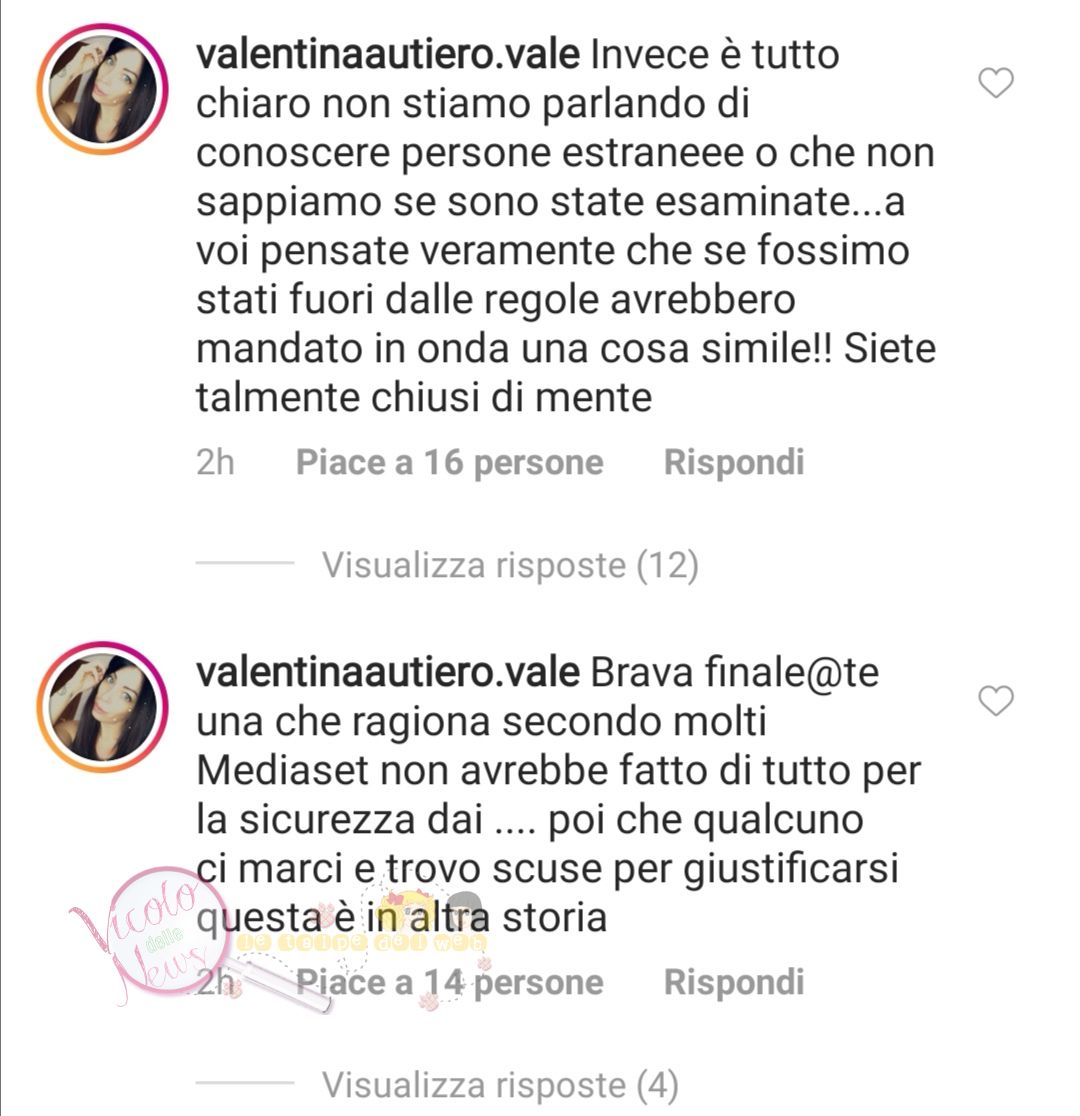This screenshot has height=1116, width=1080.
Task: Click the 2h timestamp under the first comment
Action: tap(215, 463)
